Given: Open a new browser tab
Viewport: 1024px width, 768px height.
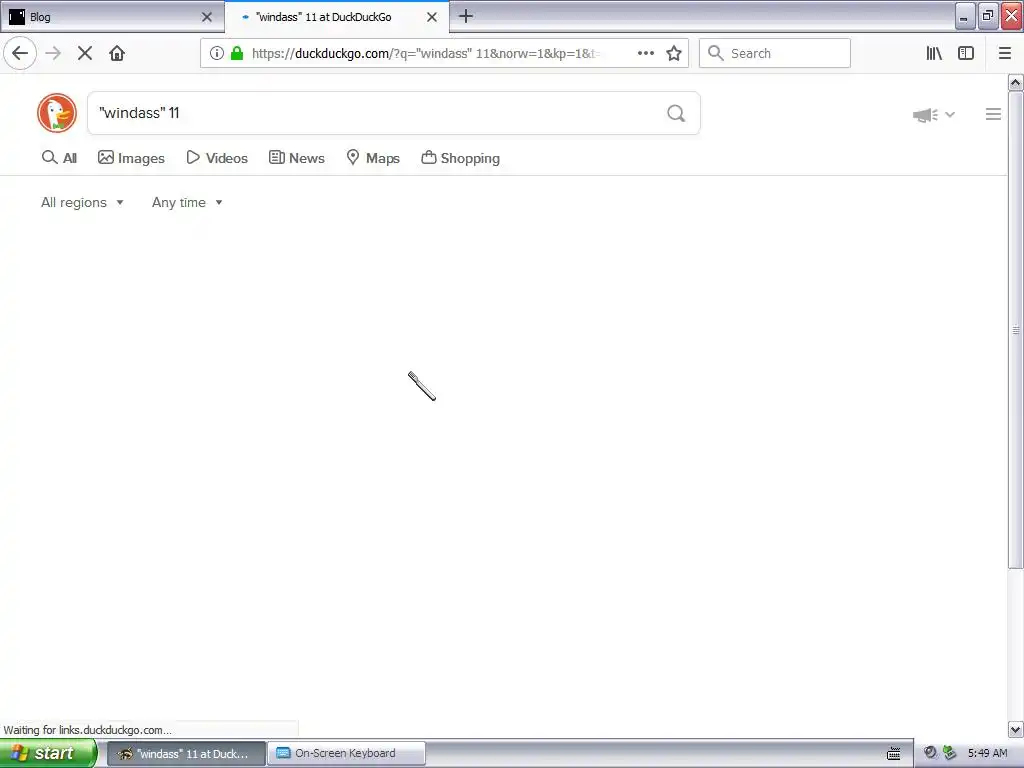Looking at the screenshot, I should pos(466,16).
